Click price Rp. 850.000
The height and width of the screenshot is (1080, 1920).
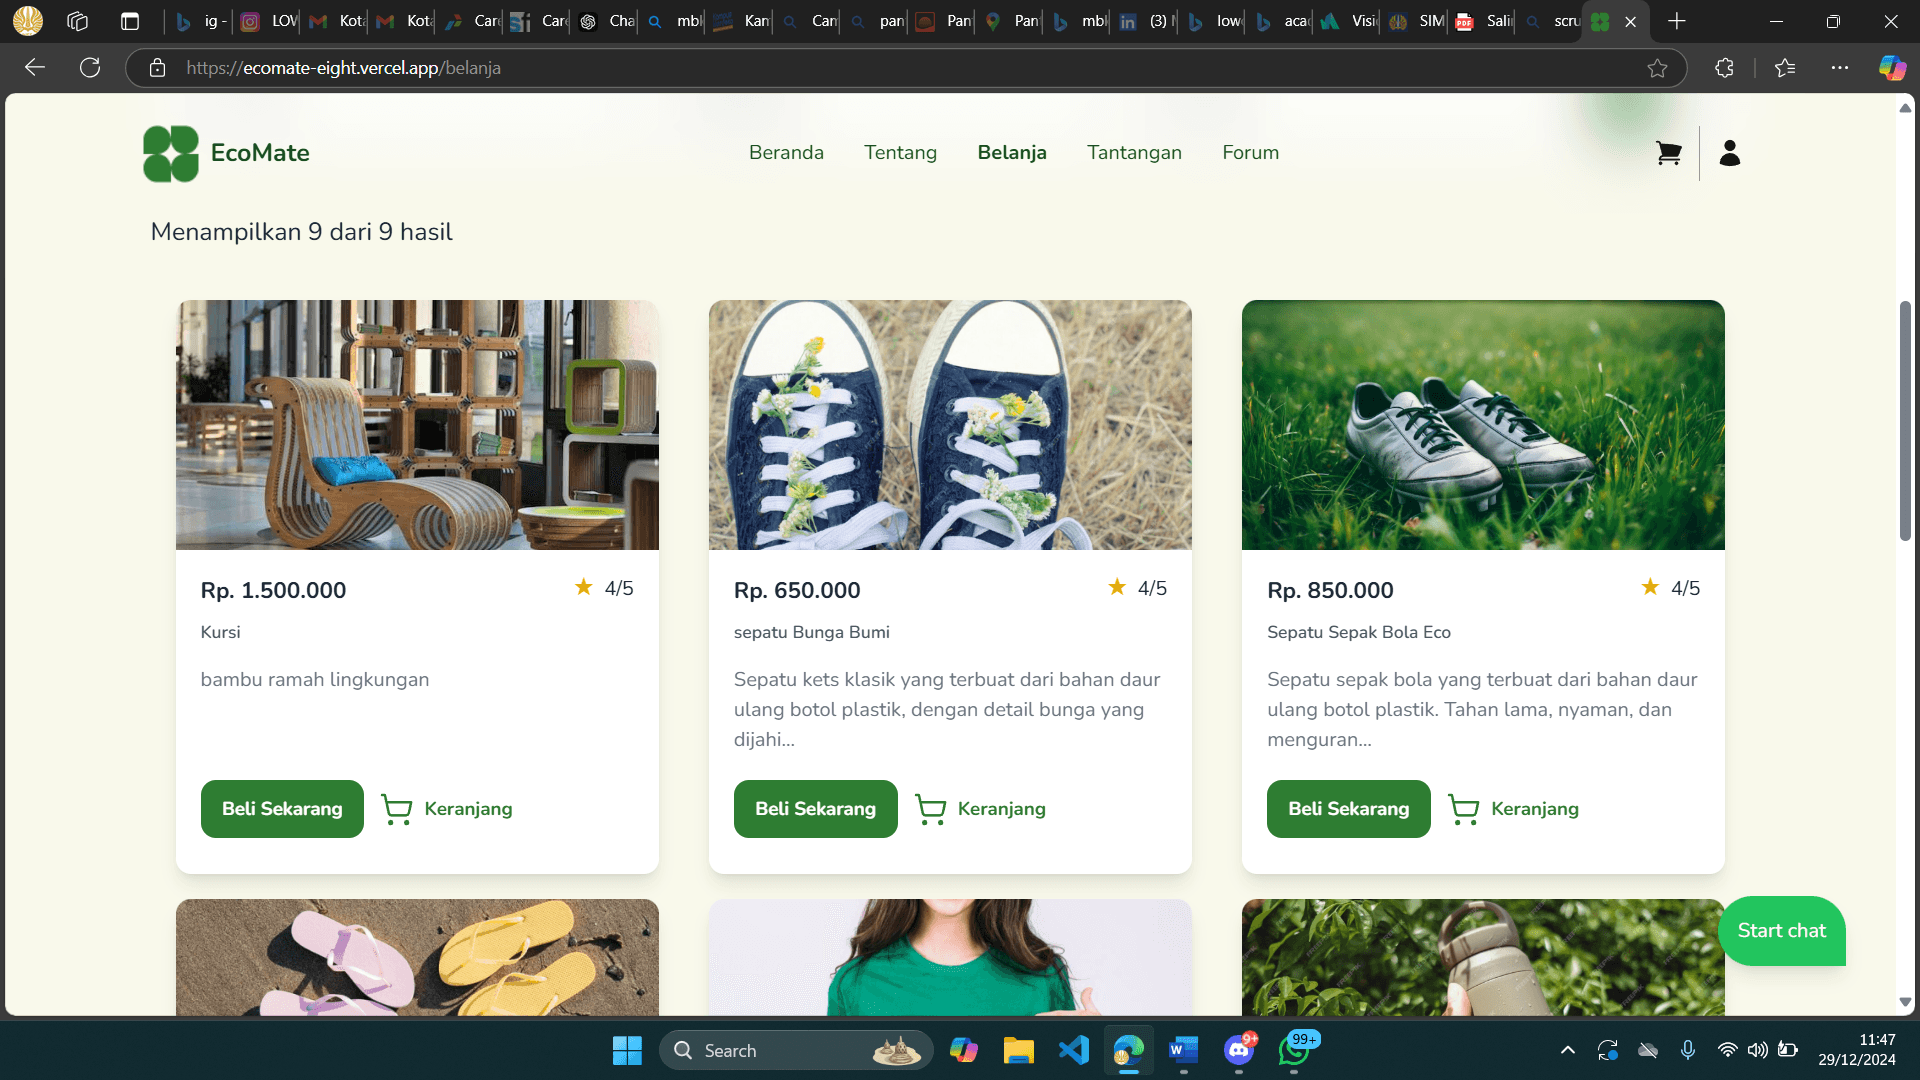(1330, 590)
